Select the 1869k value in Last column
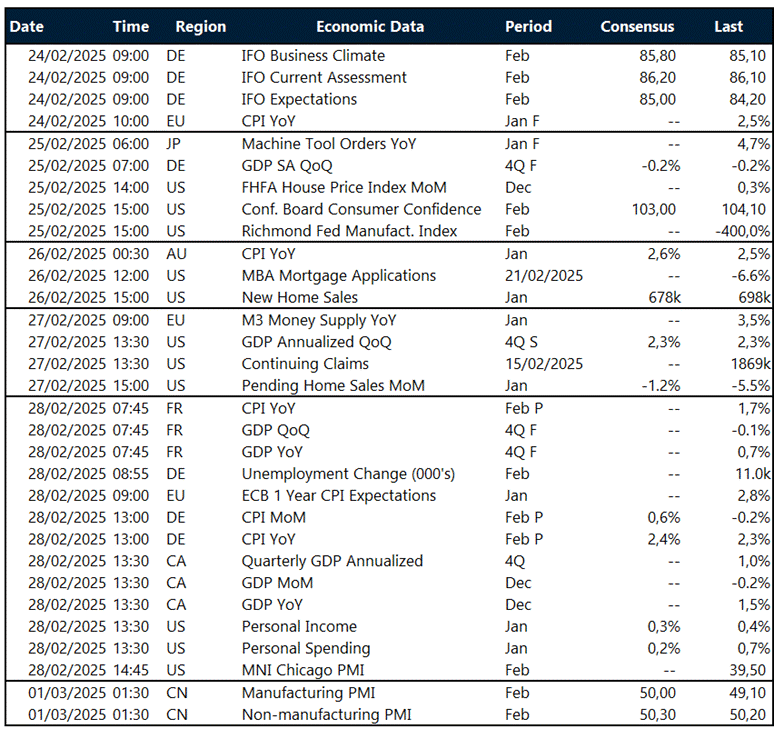The image size is (774, 729). (747, 364)
